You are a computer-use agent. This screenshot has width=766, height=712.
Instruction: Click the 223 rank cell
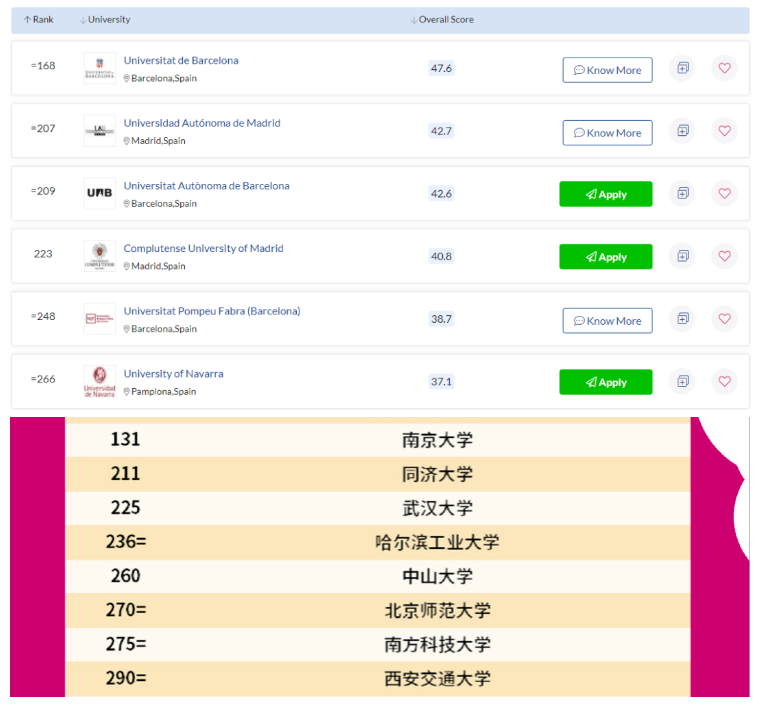(x=43, y=254)
